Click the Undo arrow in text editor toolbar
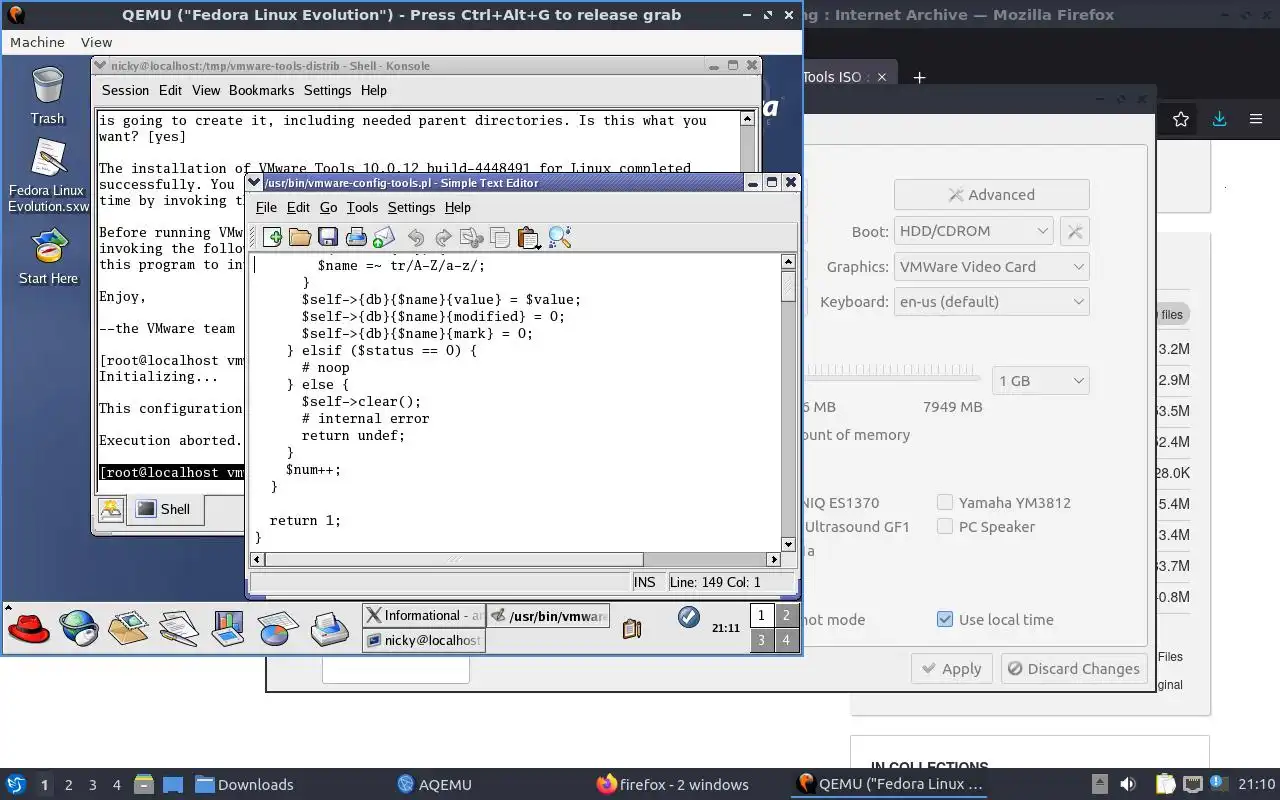The height and width of the screenshot is (800, 1280). pyautogui.click(x=416, y=237)
